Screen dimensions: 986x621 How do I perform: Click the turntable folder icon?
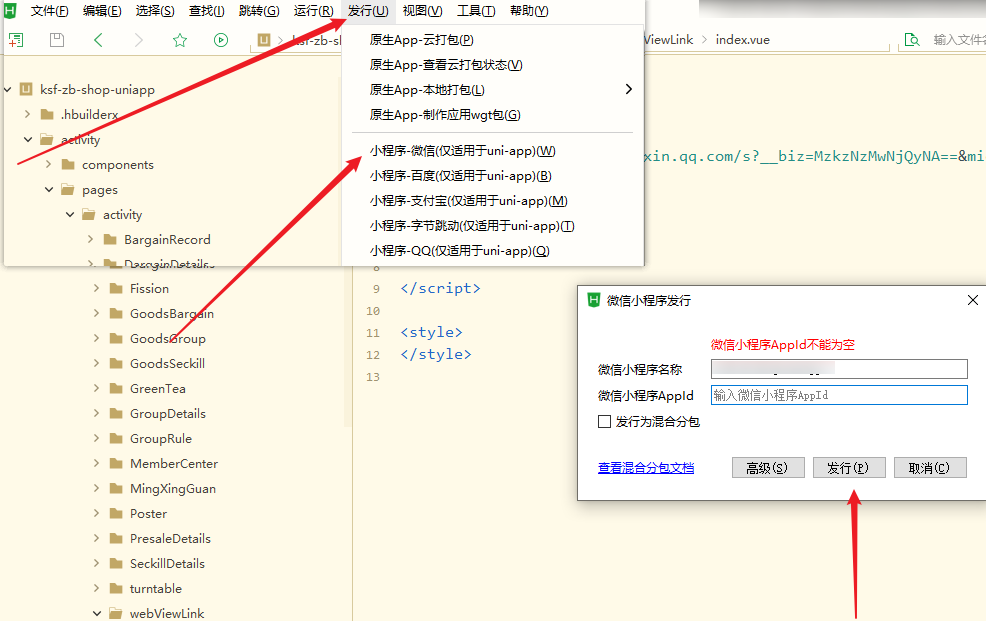(x=116, y=588)
